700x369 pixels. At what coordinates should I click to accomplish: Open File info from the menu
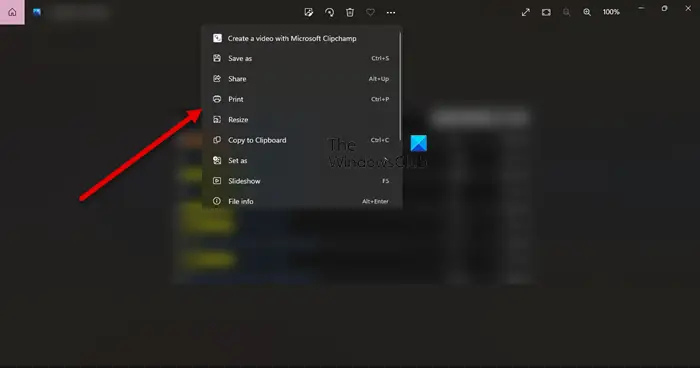click(302, 201)
